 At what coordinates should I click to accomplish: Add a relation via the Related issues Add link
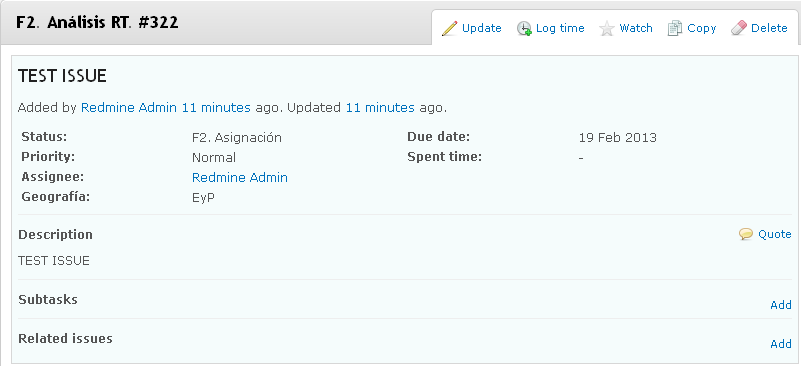781,344
